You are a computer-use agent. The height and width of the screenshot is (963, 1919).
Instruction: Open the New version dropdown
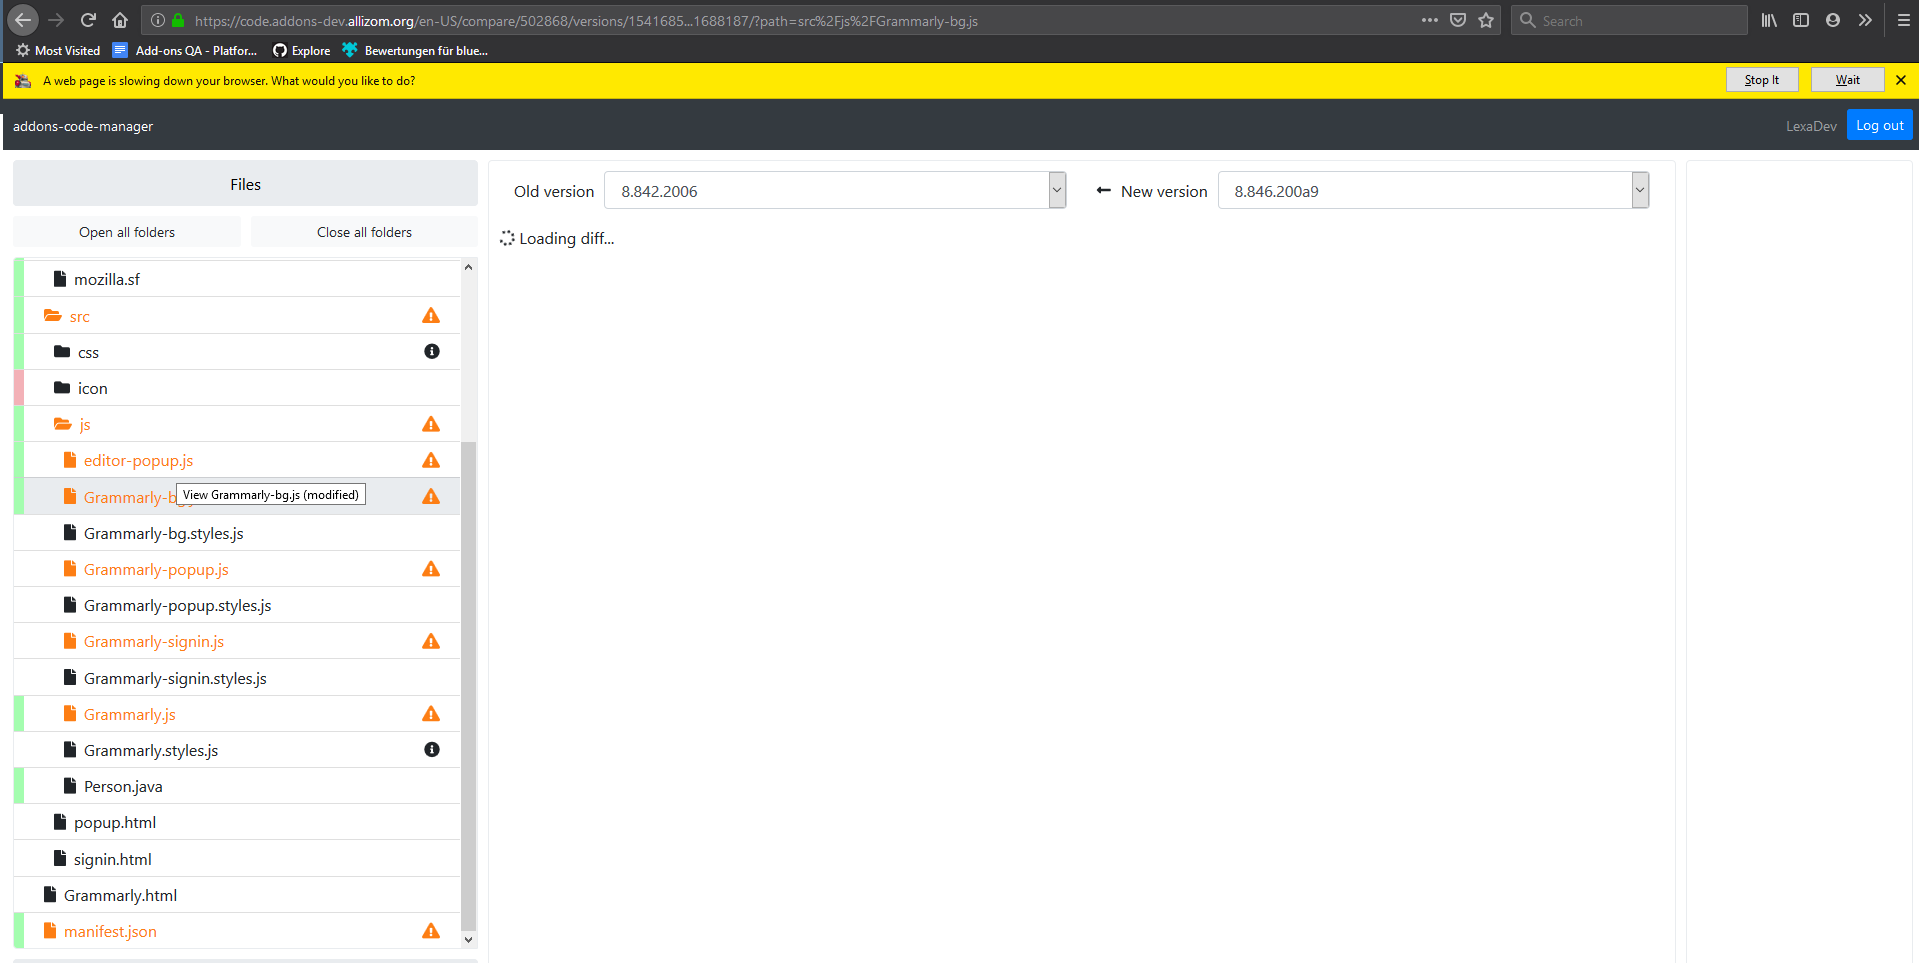1433,190
